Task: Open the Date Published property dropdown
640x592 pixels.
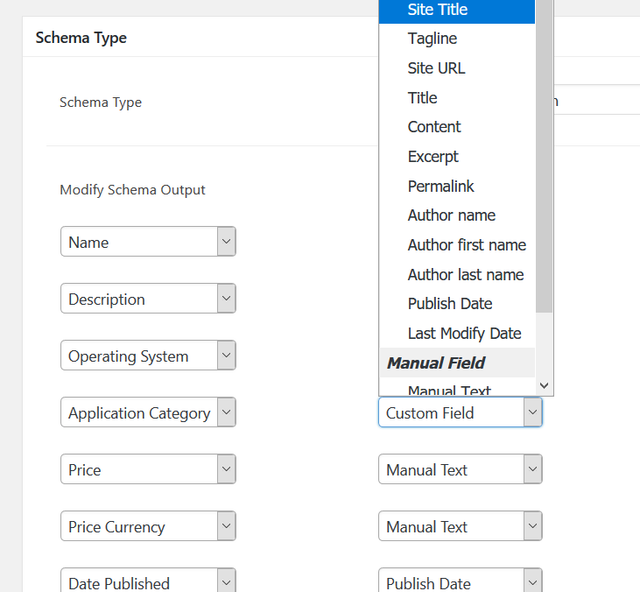Action: point(148,581)
